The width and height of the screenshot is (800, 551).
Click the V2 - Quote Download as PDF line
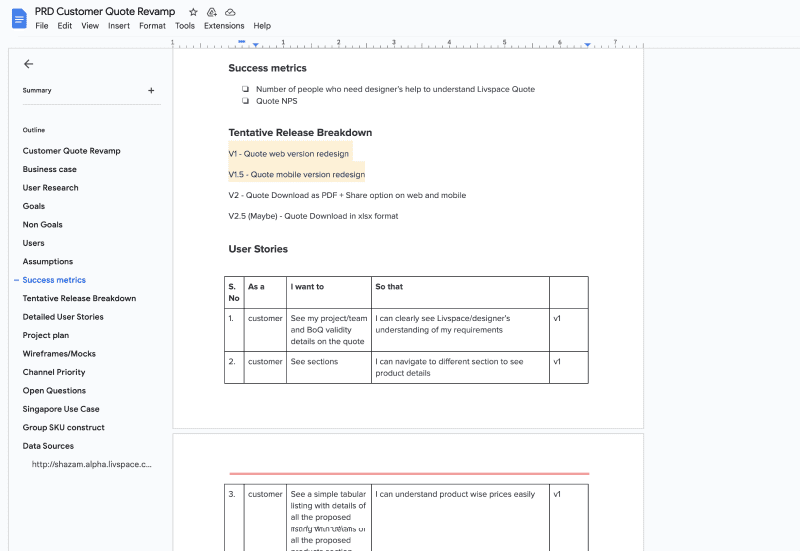pyautogui.click(x=347, y=195)
